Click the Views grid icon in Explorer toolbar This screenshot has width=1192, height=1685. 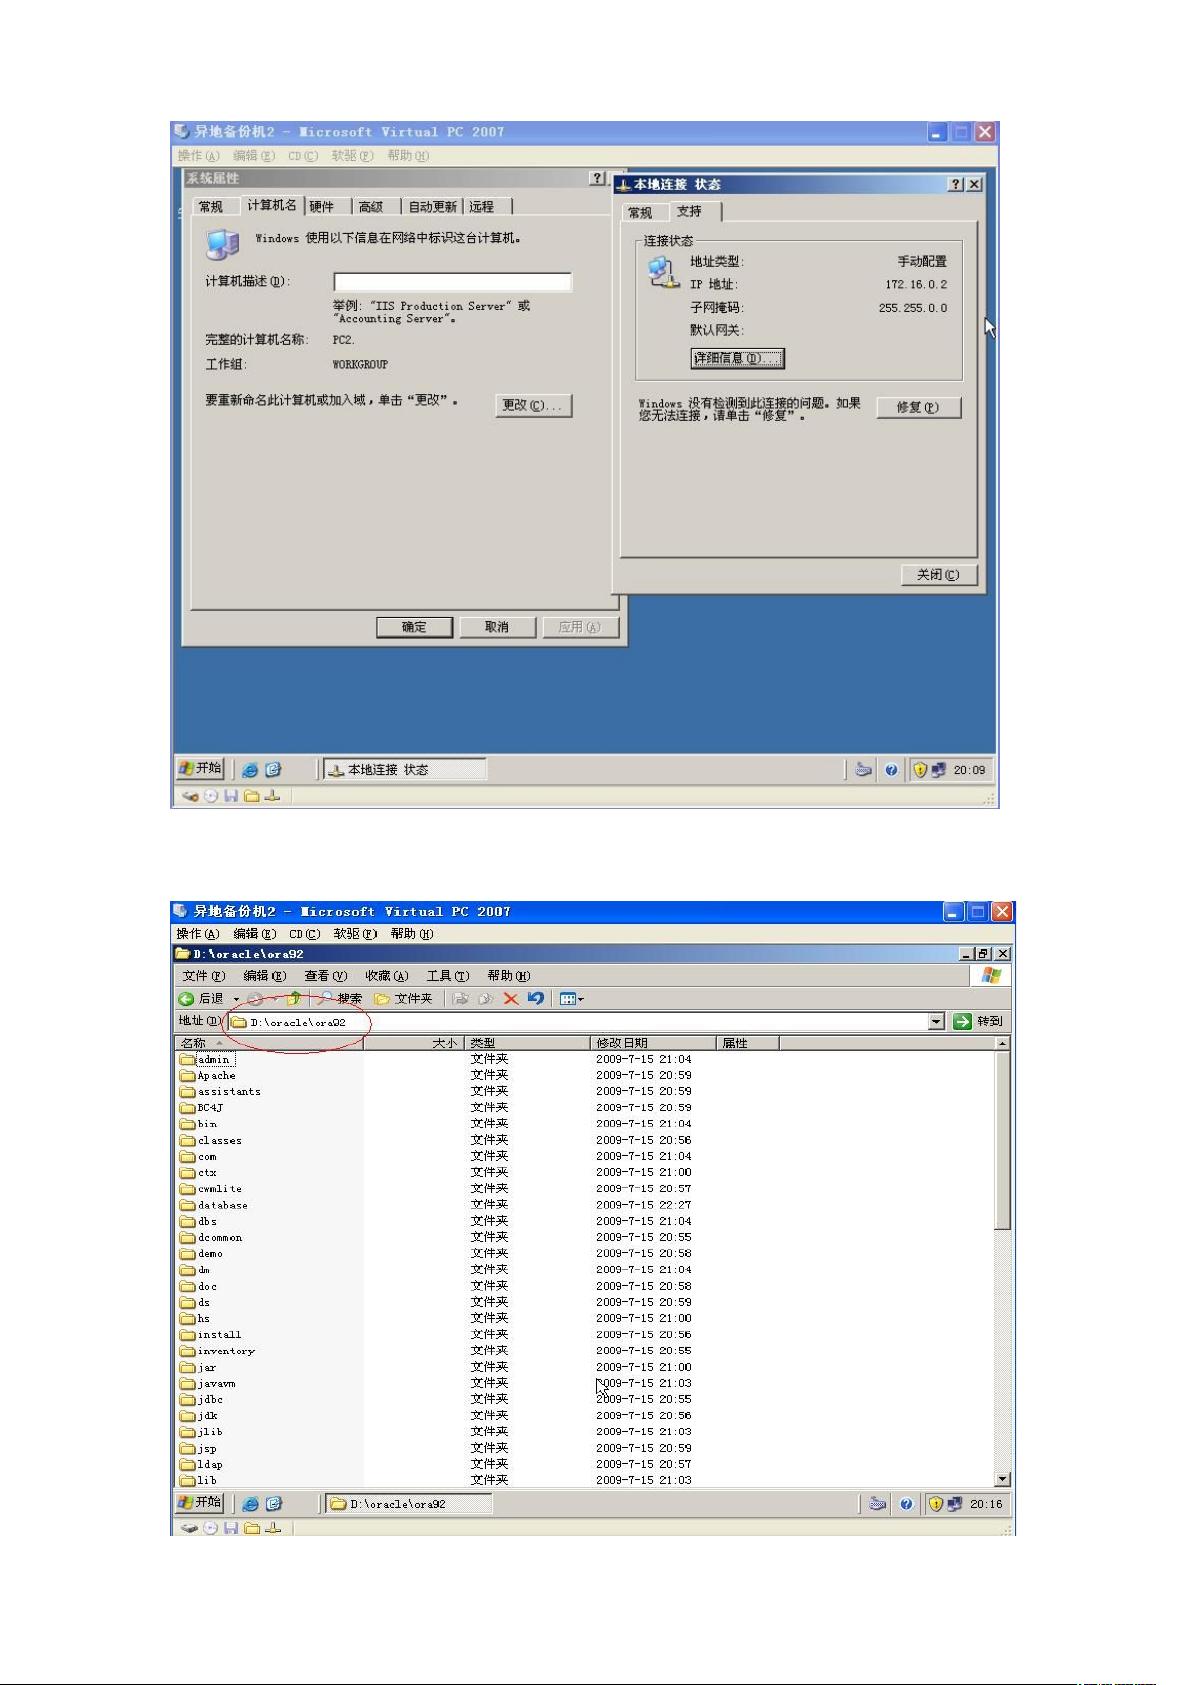[567, 999]
